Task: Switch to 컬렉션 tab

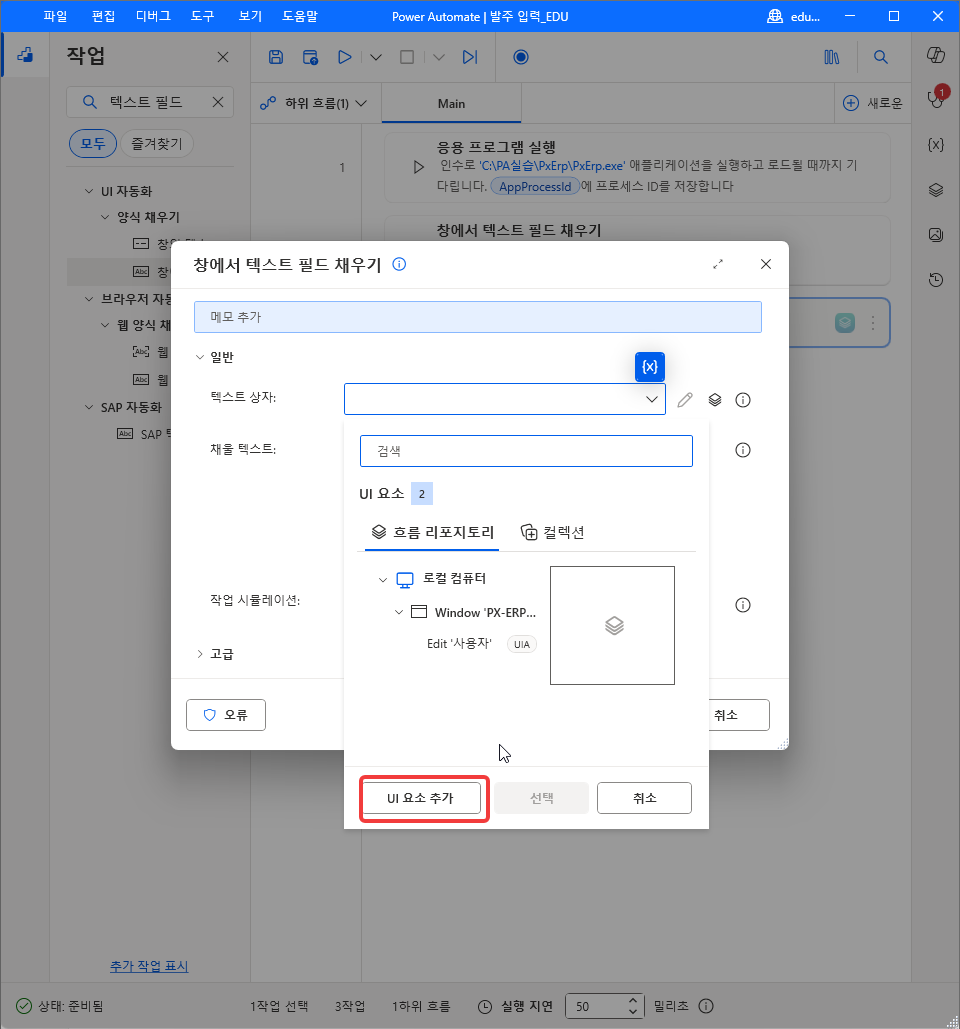Action: point(552,532)
